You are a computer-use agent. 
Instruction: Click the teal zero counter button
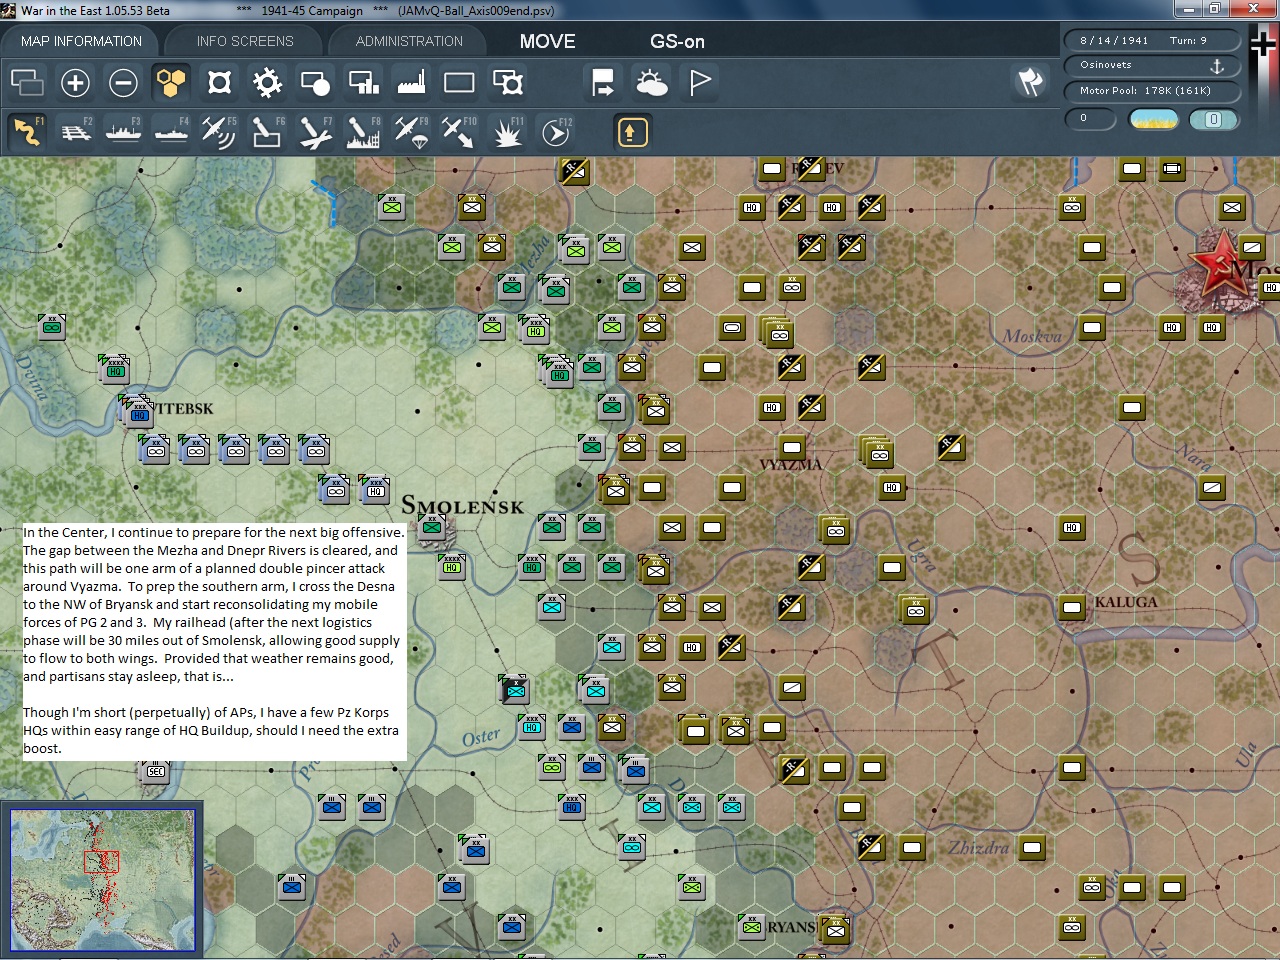tap(1213, 119)
